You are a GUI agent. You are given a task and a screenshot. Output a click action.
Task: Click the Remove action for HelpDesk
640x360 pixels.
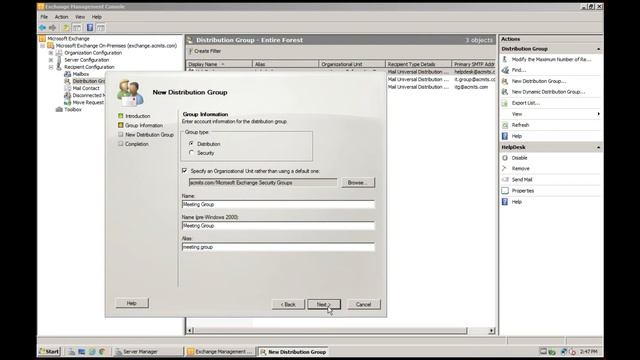tap(520, 168)
